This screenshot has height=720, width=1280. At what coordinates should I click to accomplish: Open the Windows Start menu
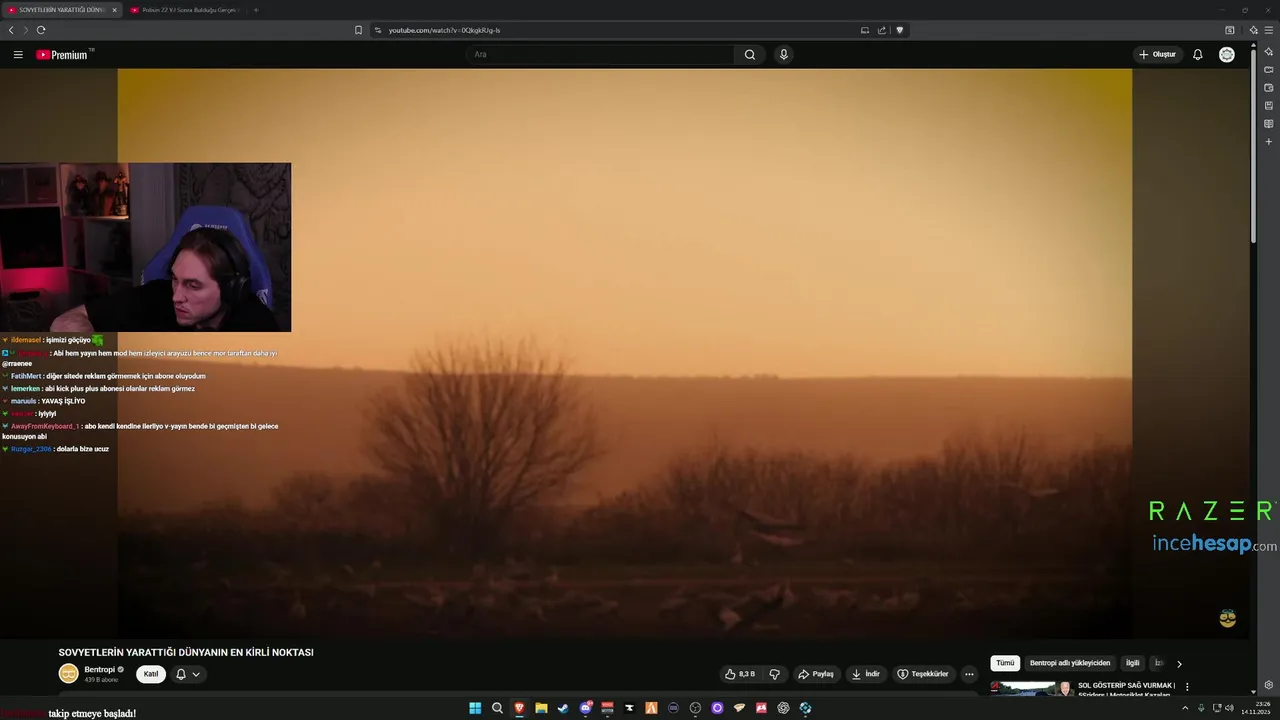click(475, 708)
